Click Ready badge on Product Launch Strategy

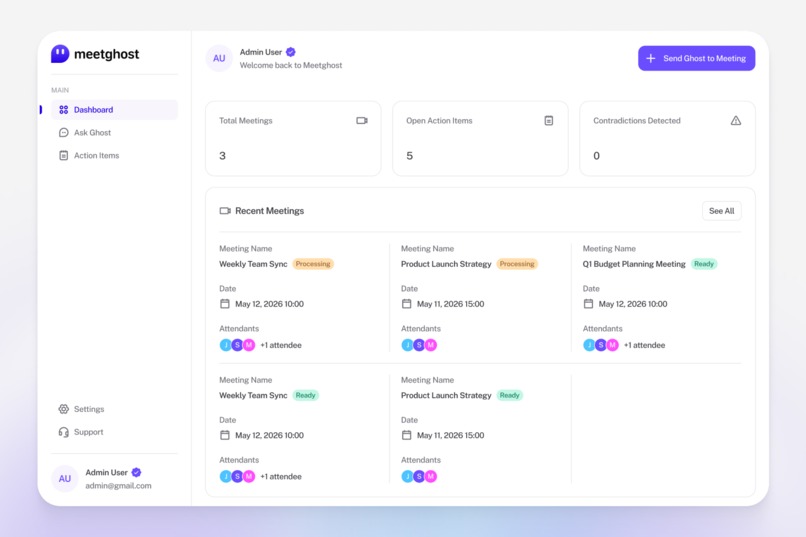509,395
